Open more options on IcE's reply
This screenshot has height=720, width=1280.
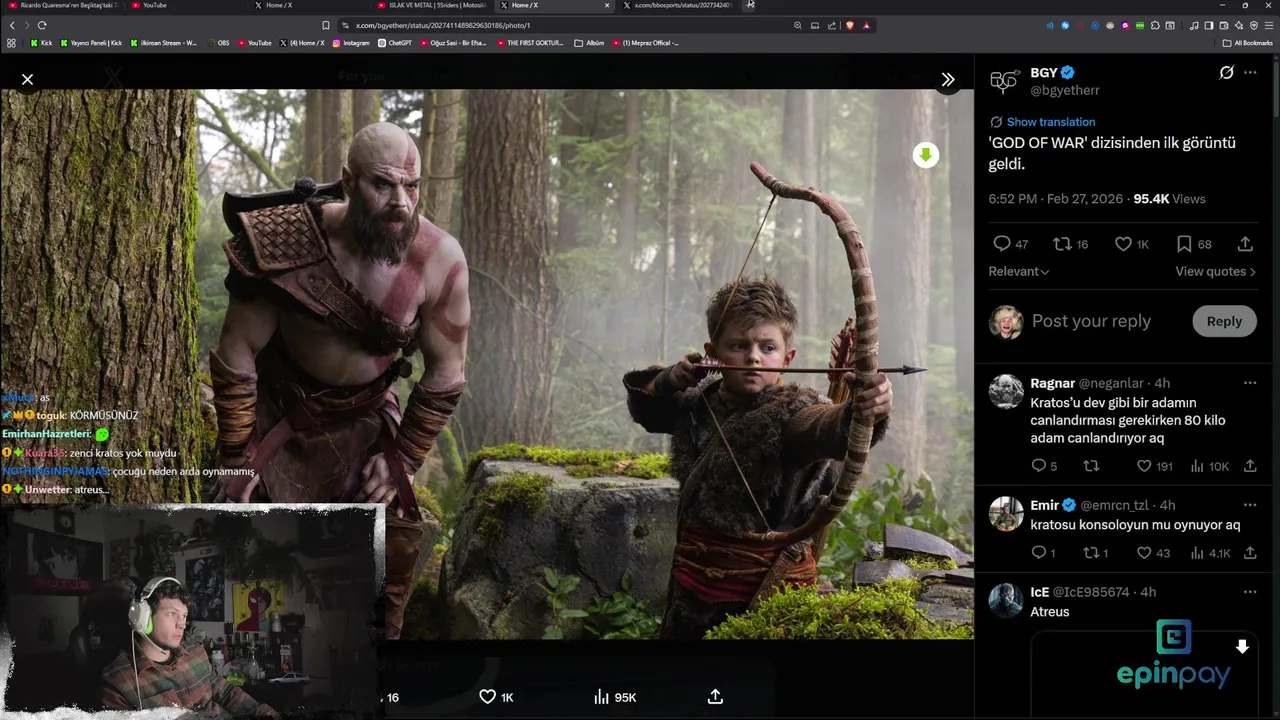[1250, 592]
